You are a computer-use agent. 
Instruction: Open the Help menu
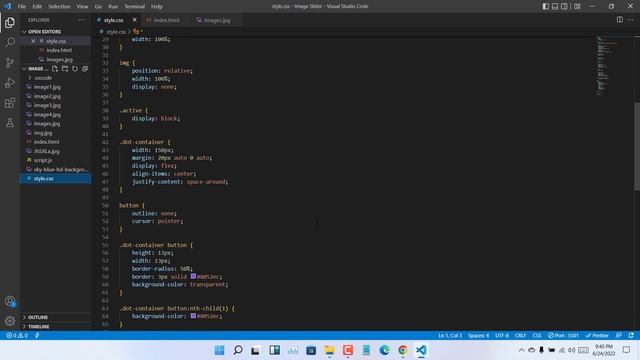(x=157, y=7)
